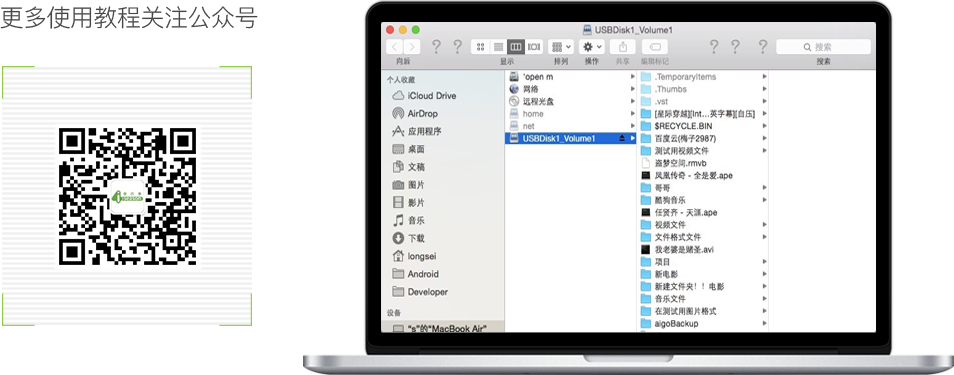This screenshot has width=954, height=375.
Task: Click the share (共享) toolbar icon
Action: 622,47
